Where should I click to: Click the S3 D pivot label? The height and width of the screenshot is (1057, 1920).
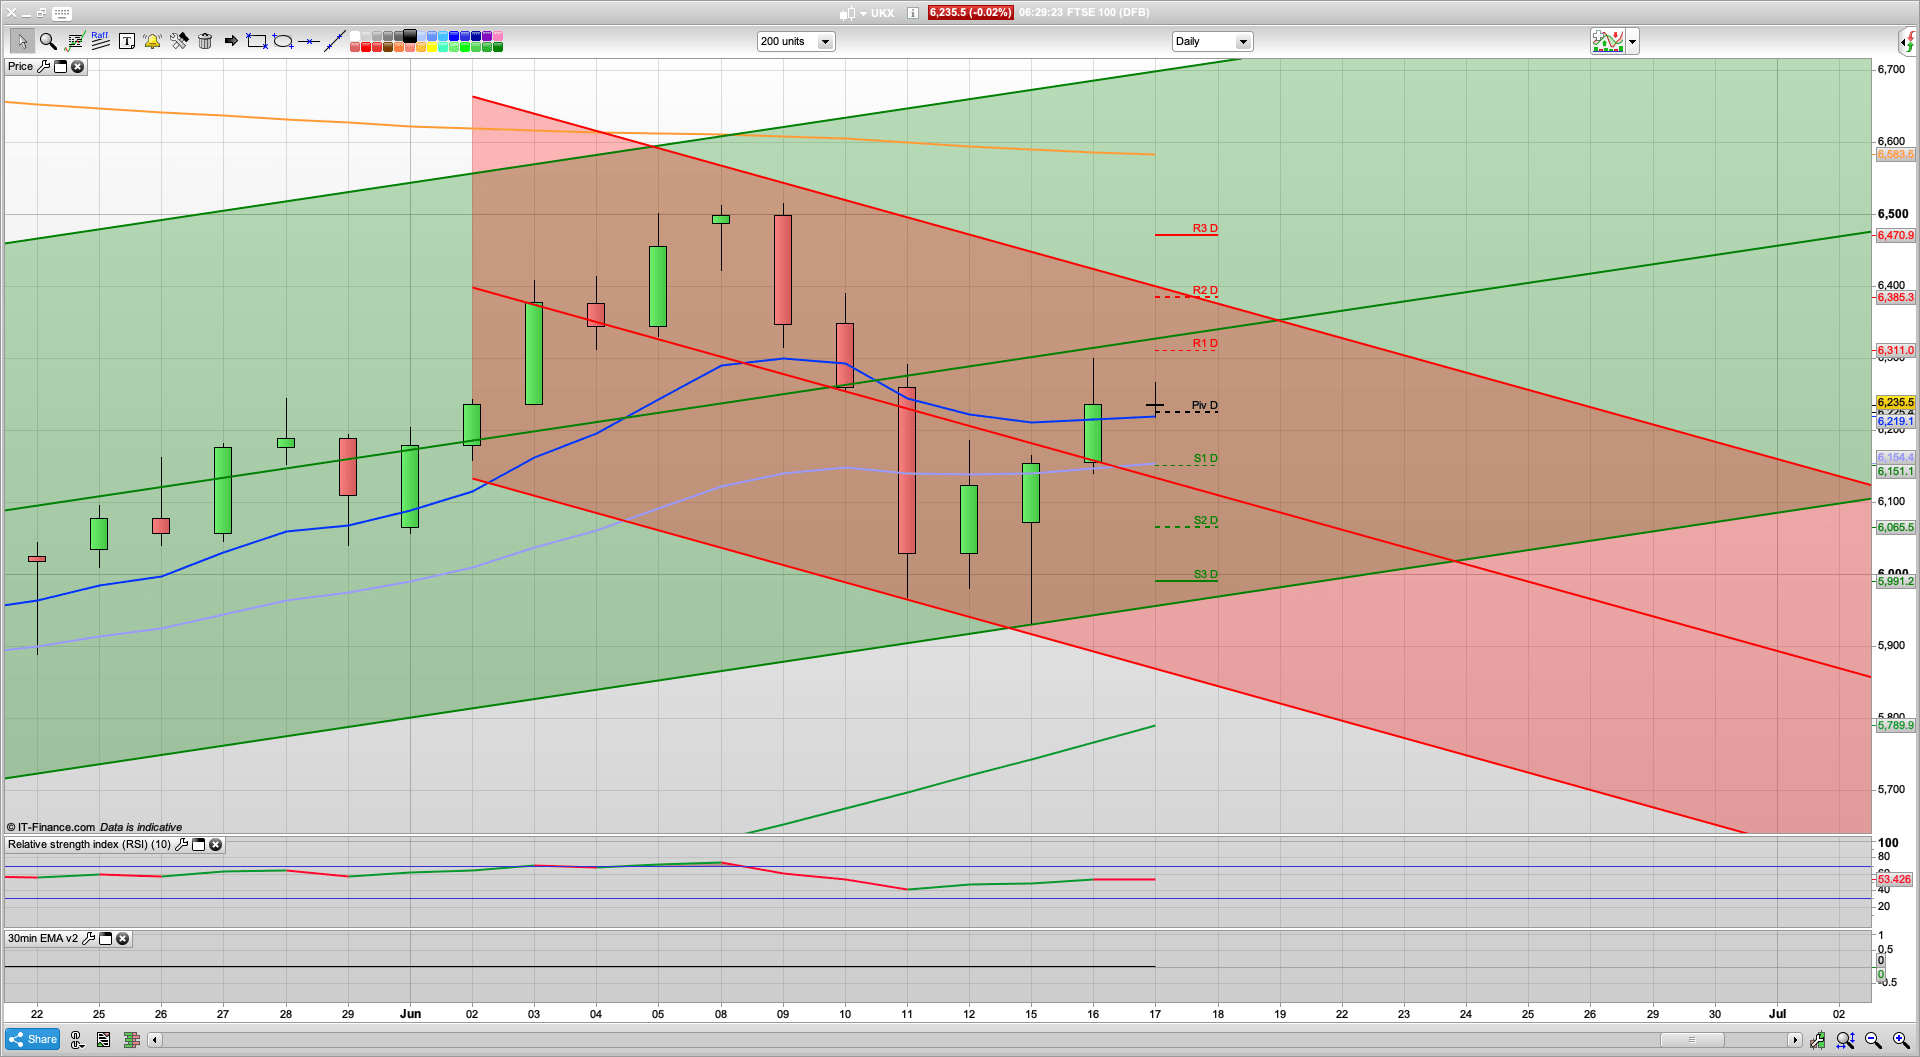click(1206, 574)
